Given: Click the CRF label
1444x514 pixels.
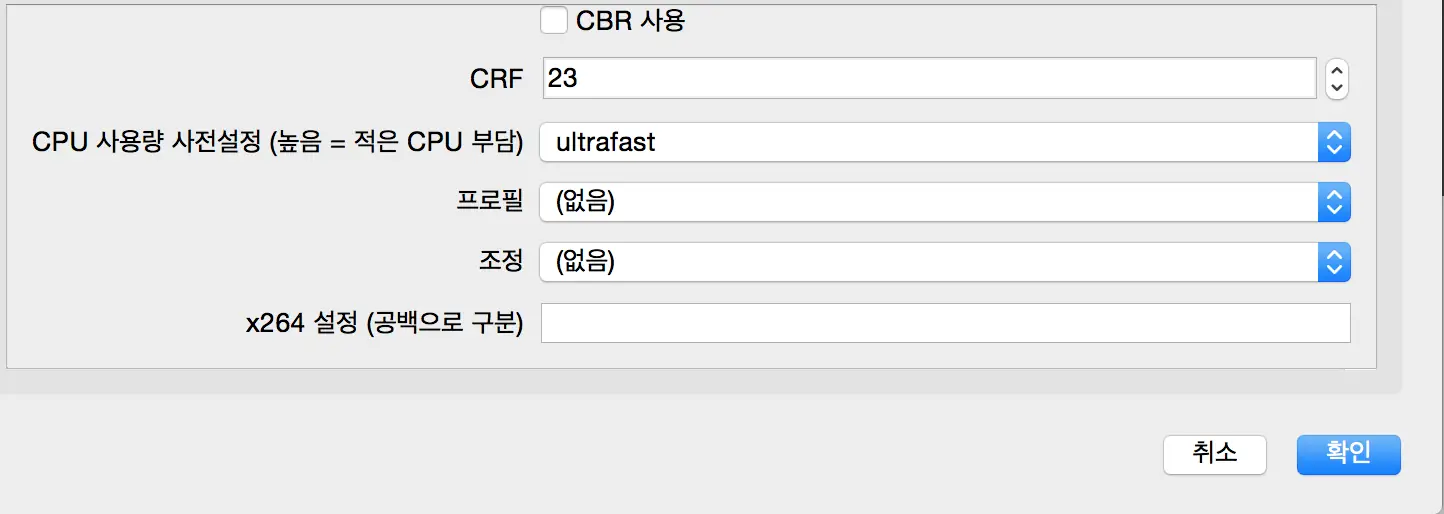Looking at the screenshot, I should pos(497,79).
